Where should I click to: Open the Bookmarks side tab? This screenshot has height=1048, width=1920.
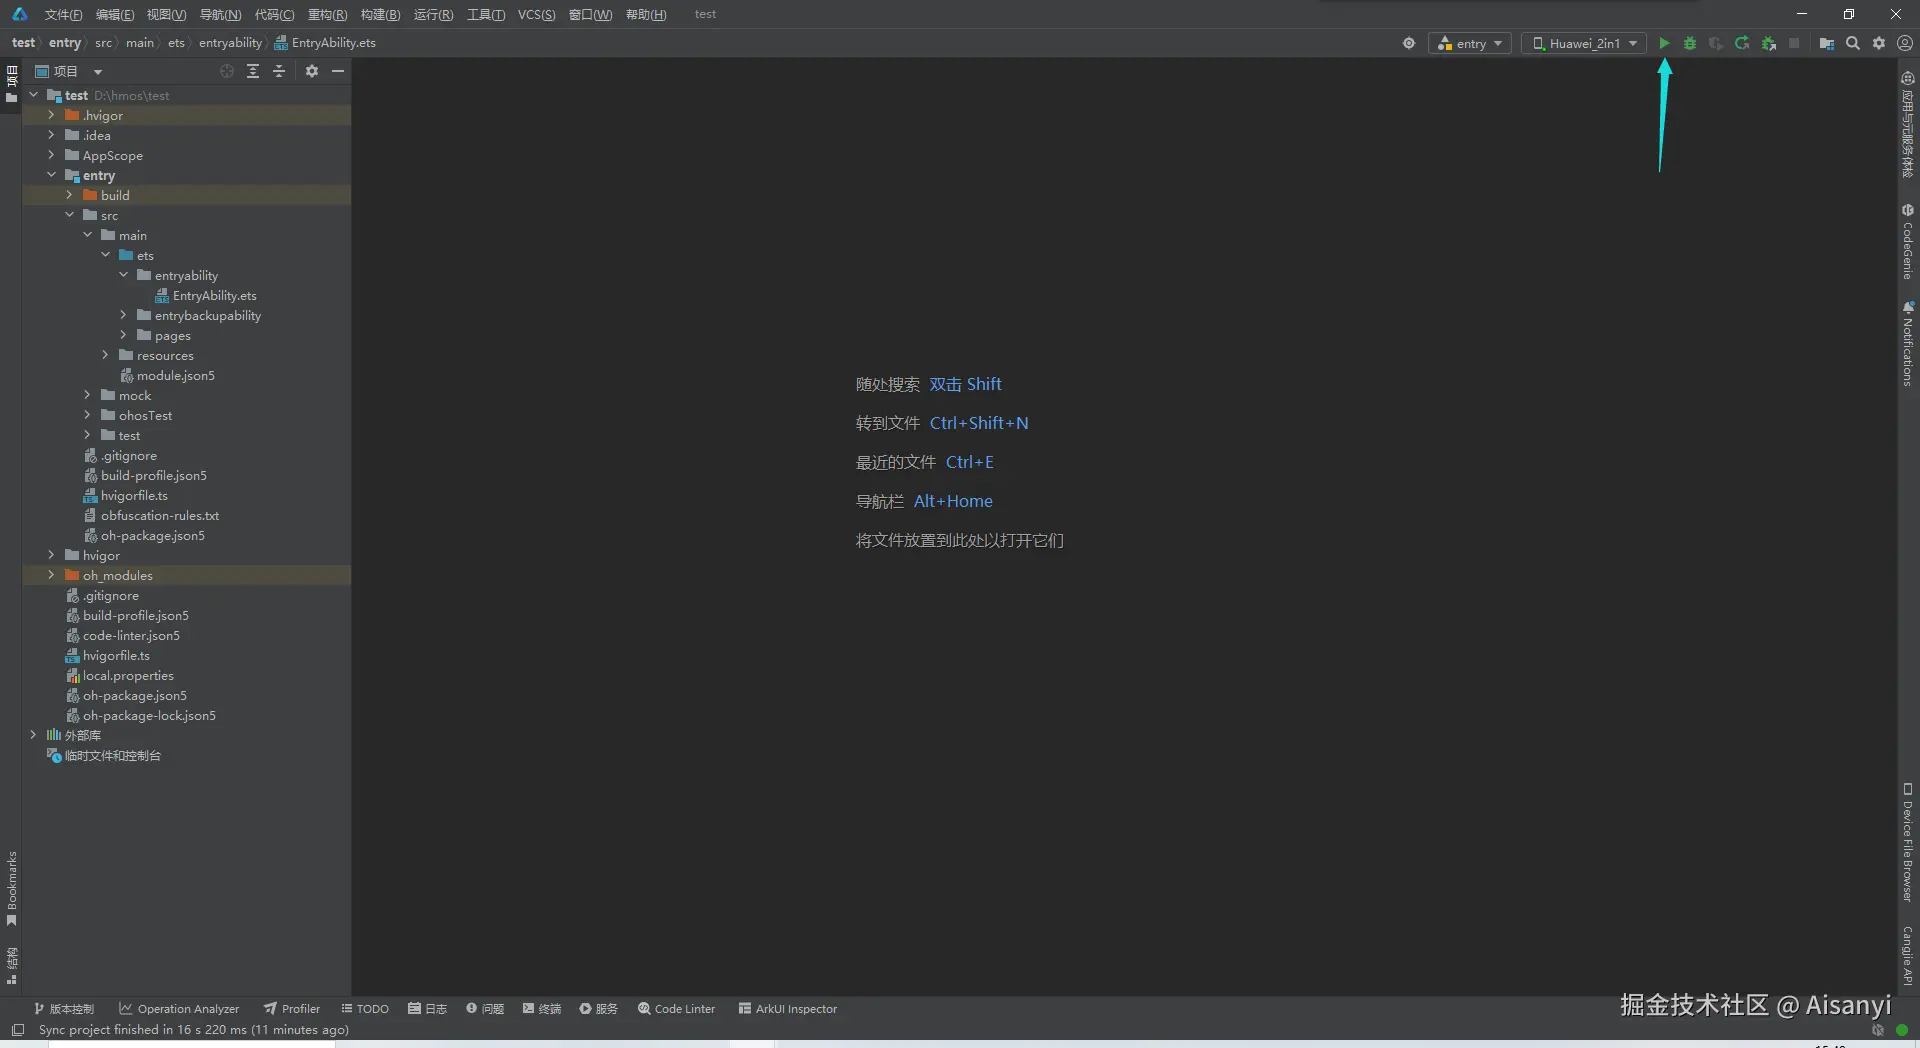click(11, 888)
